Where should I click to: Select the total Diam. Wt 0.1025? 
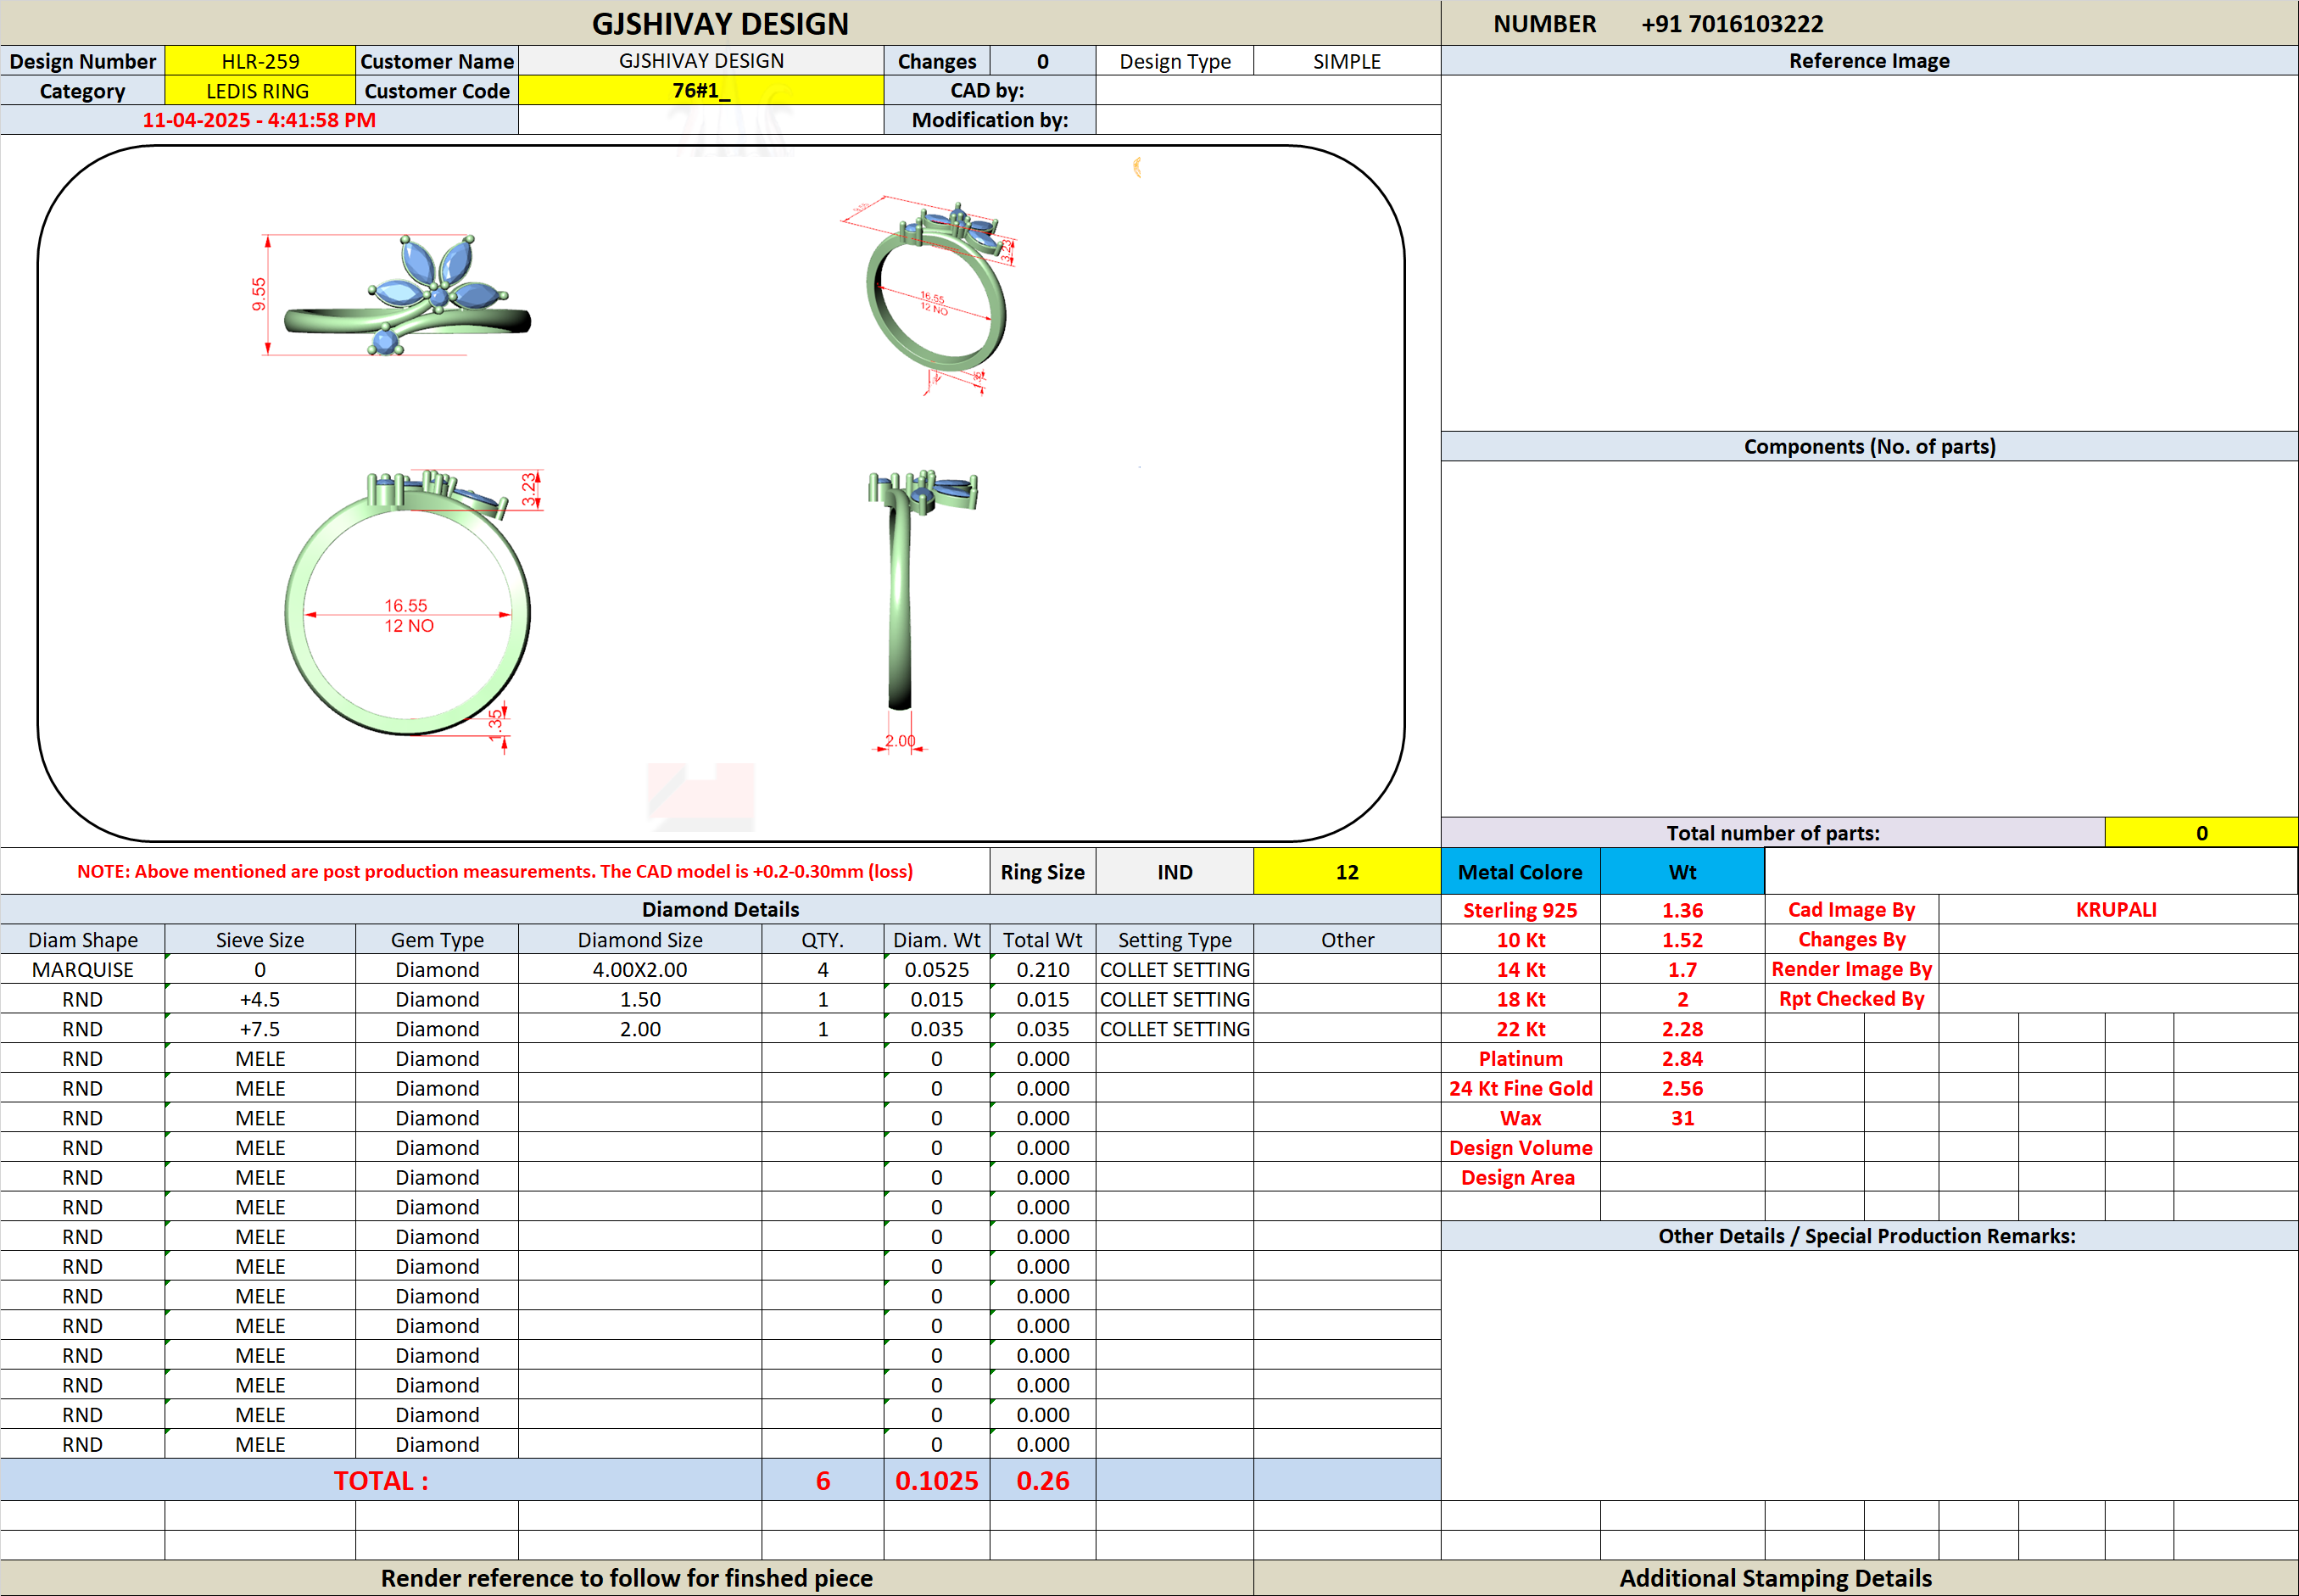coord(937,1481)
